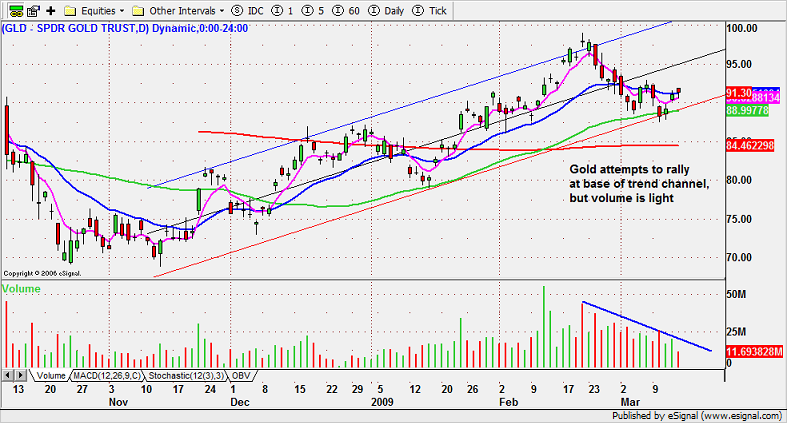787x423 pixels.
Task: Click the plus crosshair icon
Action: pyautogui.click(x=51, y=11)
